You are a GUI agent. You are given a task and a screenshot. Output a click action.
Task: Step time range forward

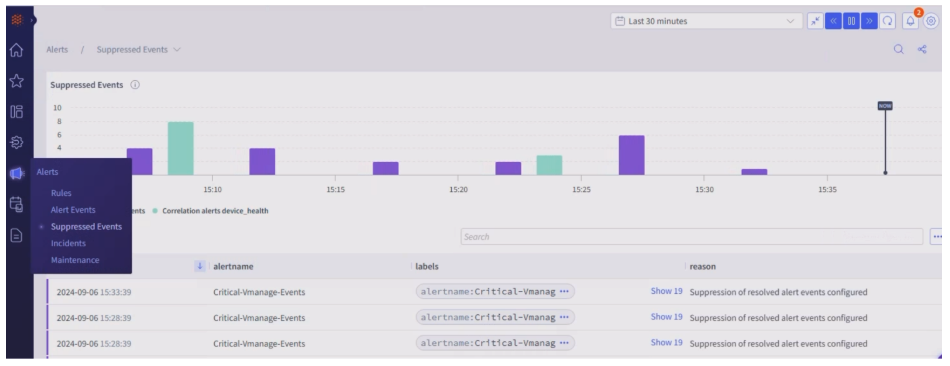coord(869,21)
